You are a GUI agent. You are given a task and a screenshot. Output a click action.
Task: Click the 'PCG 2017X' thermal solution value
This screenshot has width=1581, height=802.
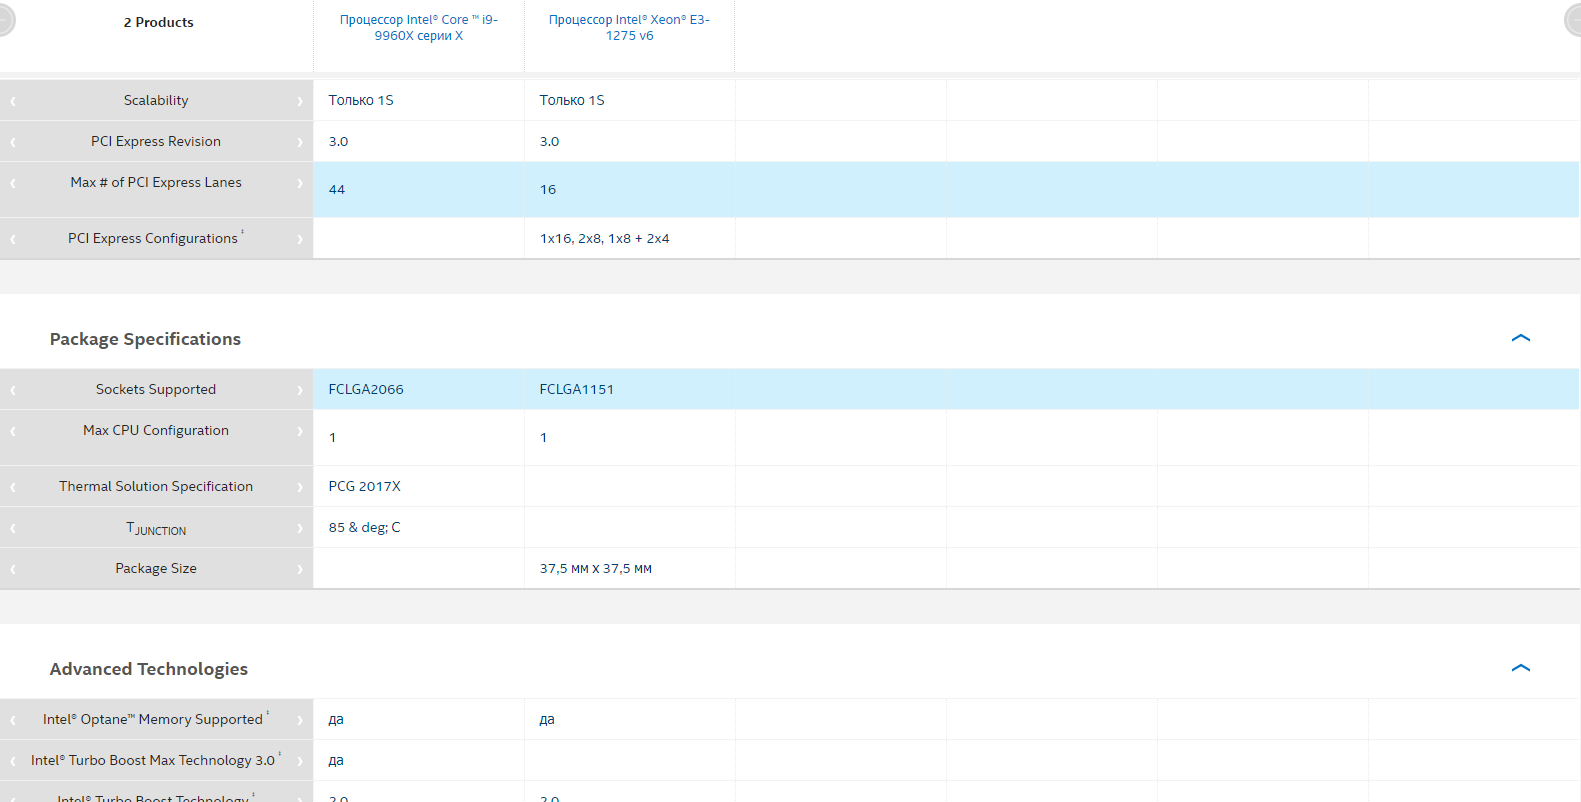pos(365,486)
